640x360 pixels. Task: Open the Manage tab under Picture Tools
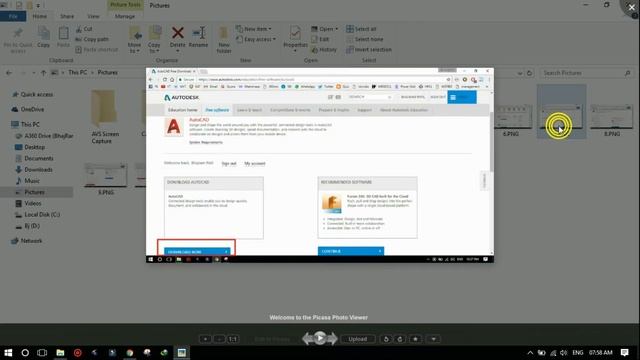coord(125,16)
